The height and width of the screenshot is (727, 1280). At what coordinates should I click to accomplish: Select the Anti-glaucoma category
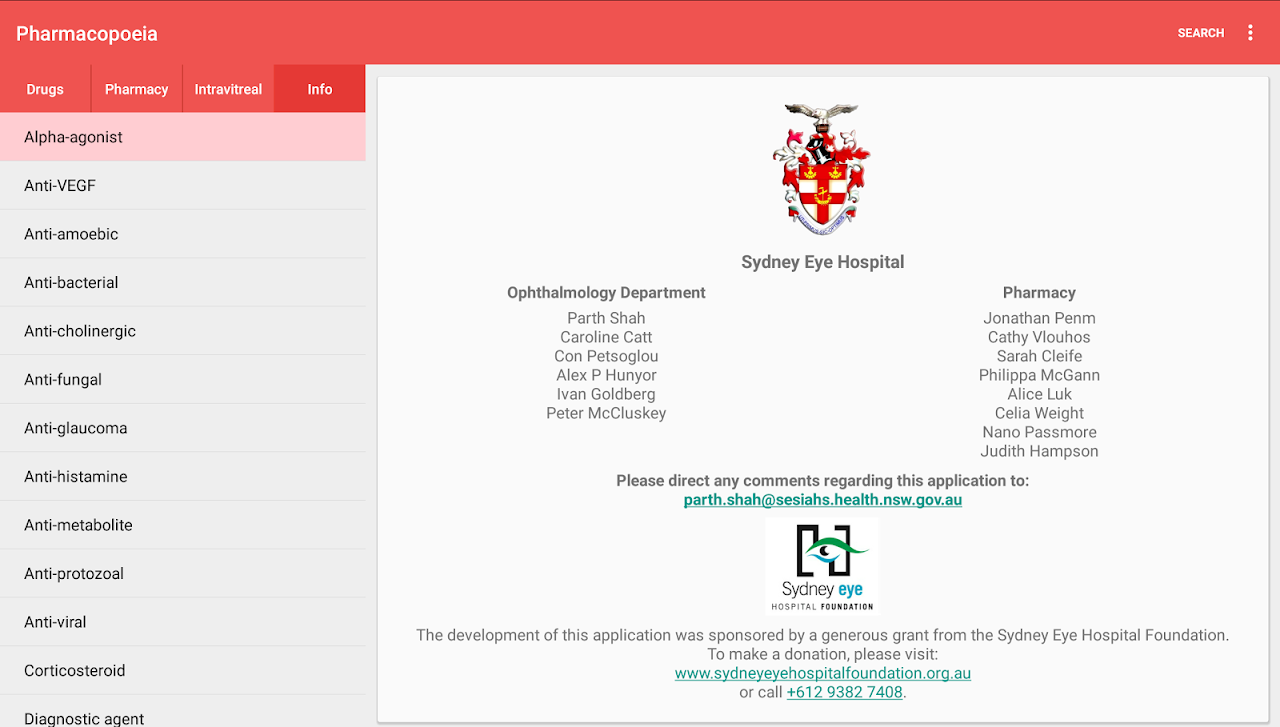pyautogui.click(x=182, y=428)
